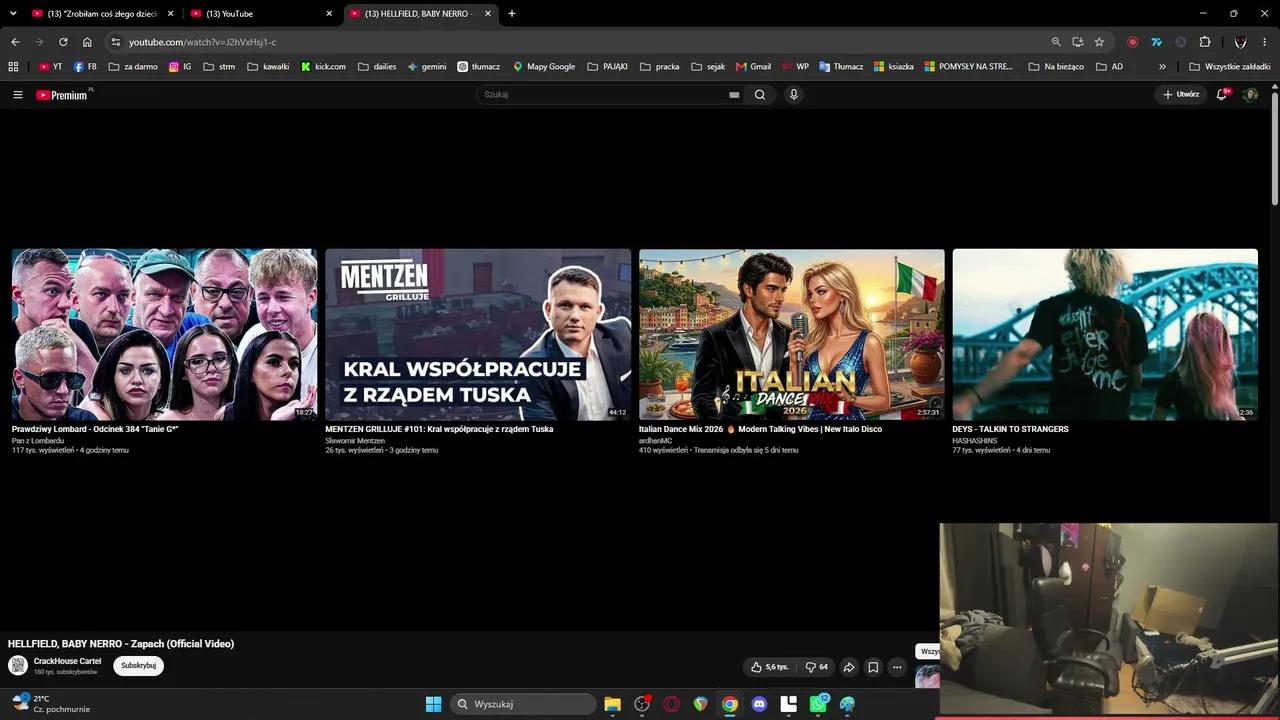Open the browser home page

tap(87, 42)
